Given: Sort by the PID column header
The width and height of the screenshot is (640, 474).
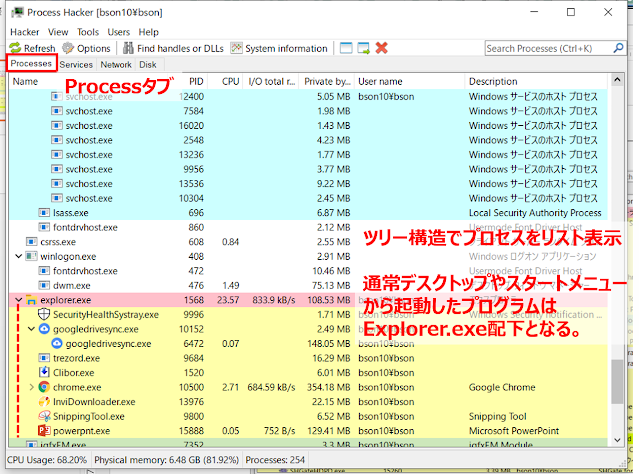Looking at the screenshot, I should [x=196, y=81].
